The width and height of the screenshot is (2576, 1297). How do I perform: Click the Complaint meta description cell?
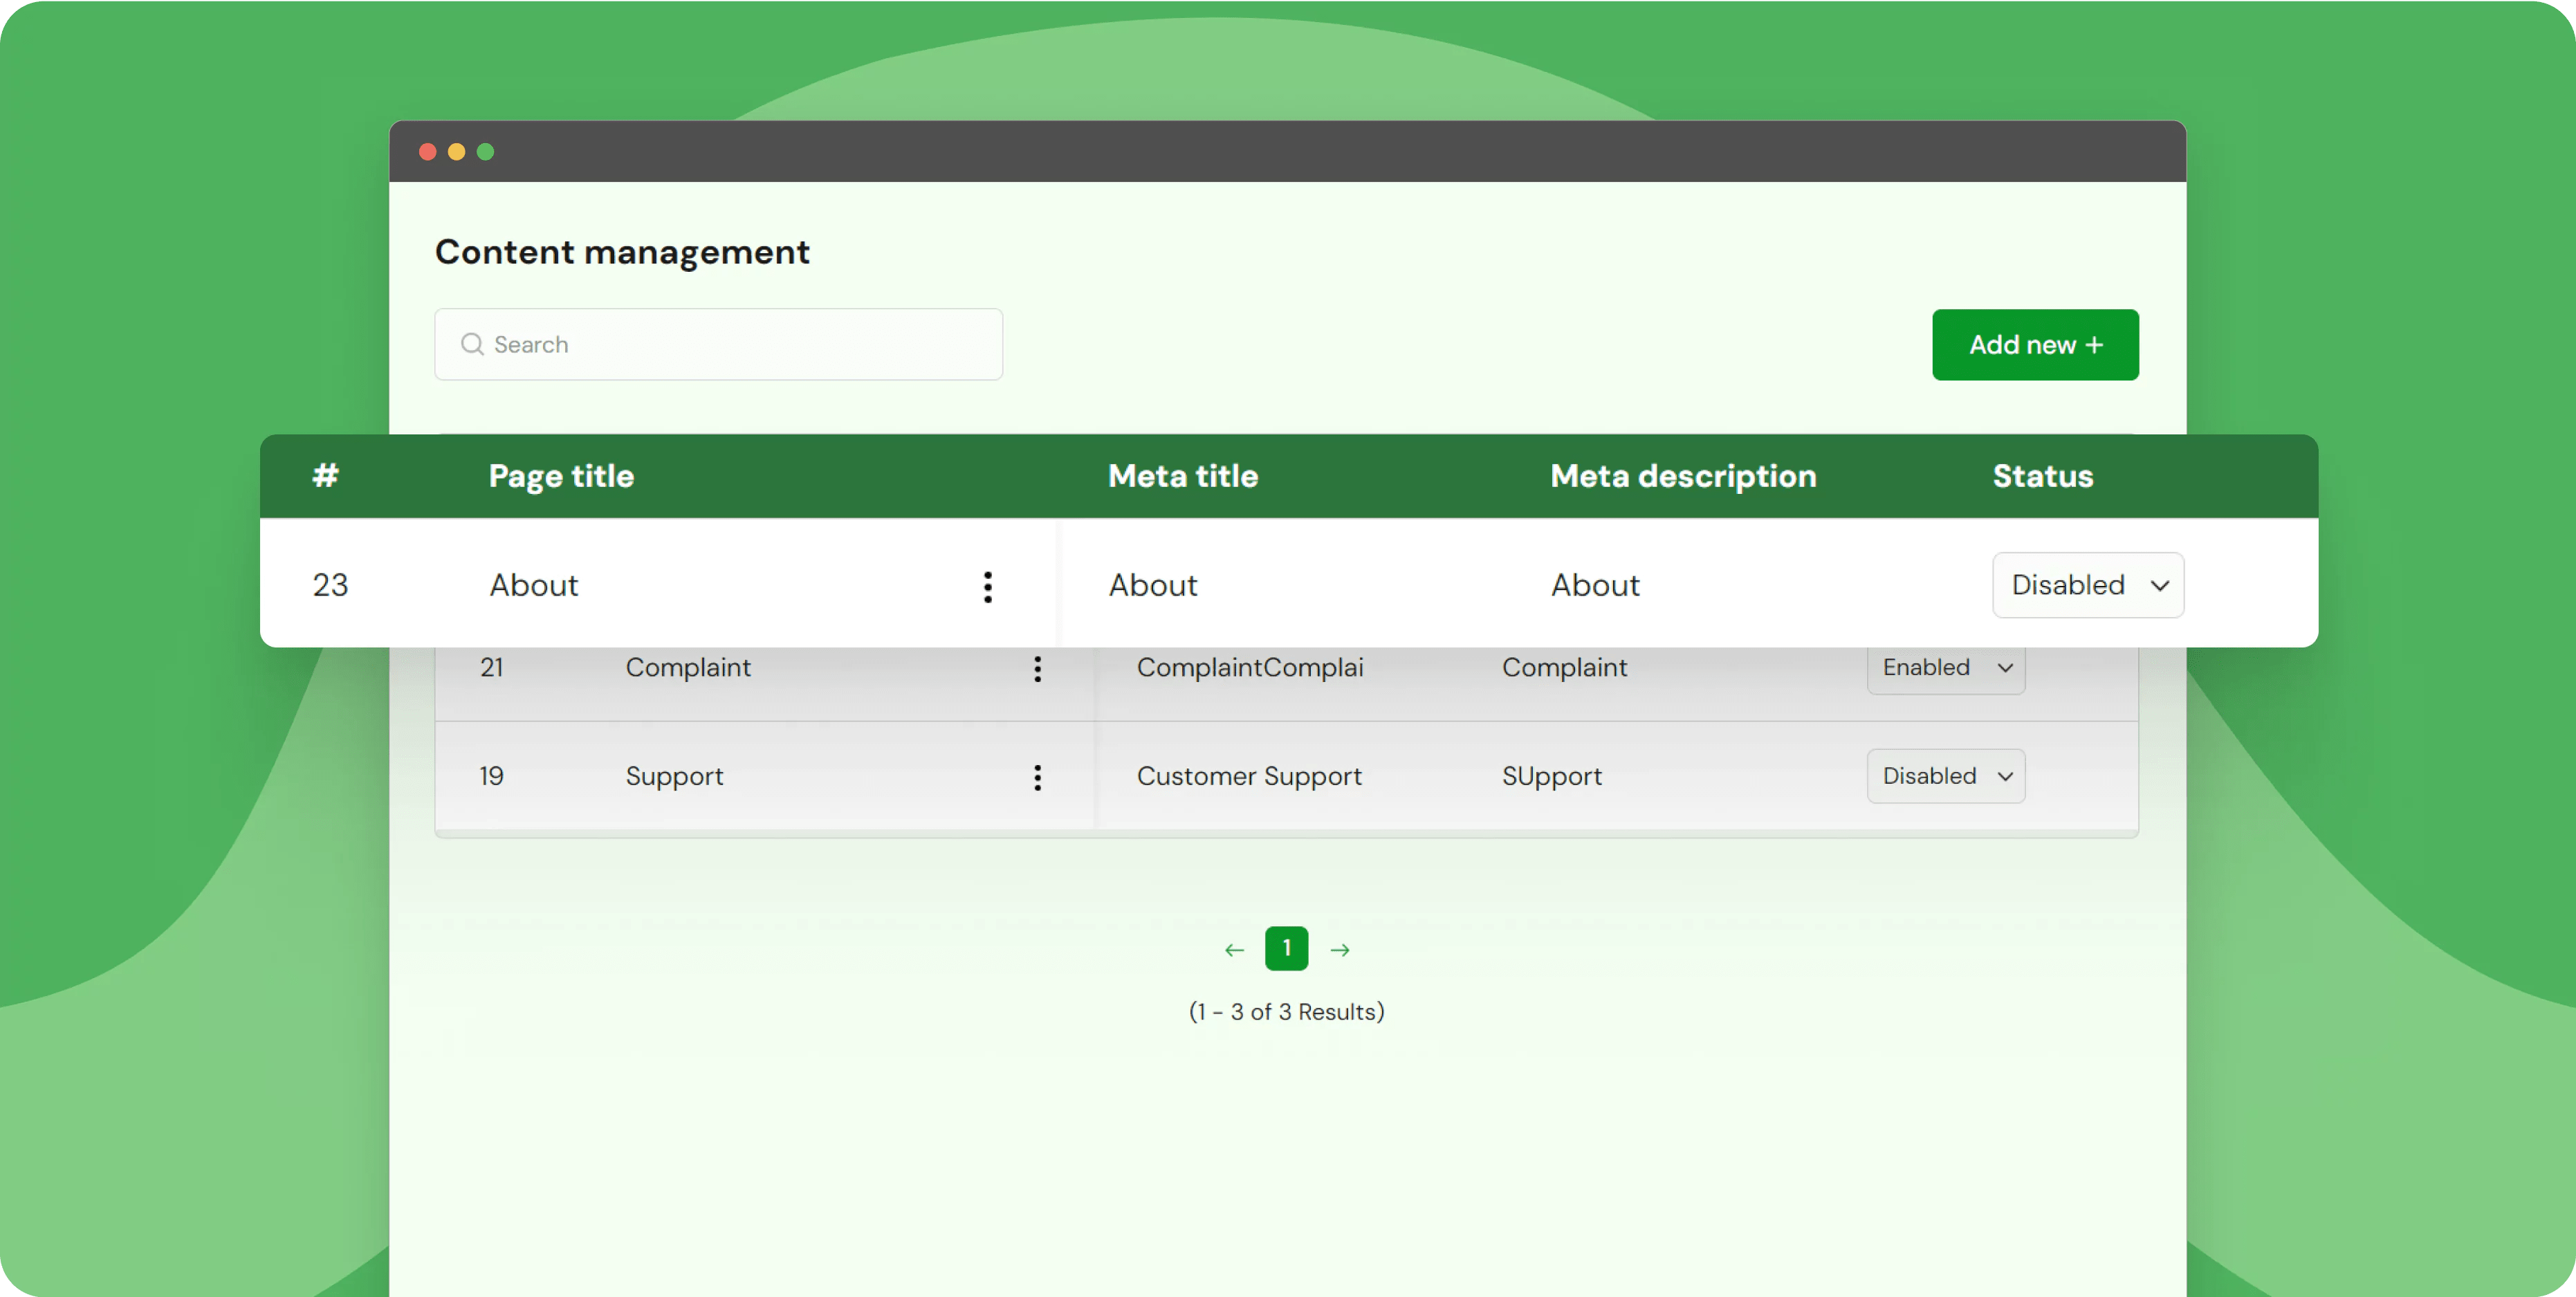click(x=1564, y=668)
